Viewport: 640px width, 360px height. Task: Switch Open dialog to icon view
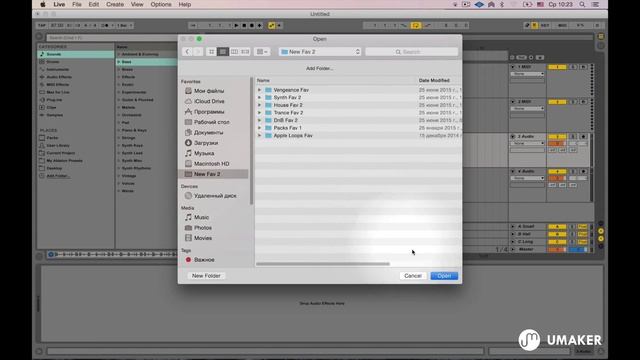pyautogui.click(x=211, y=52)
